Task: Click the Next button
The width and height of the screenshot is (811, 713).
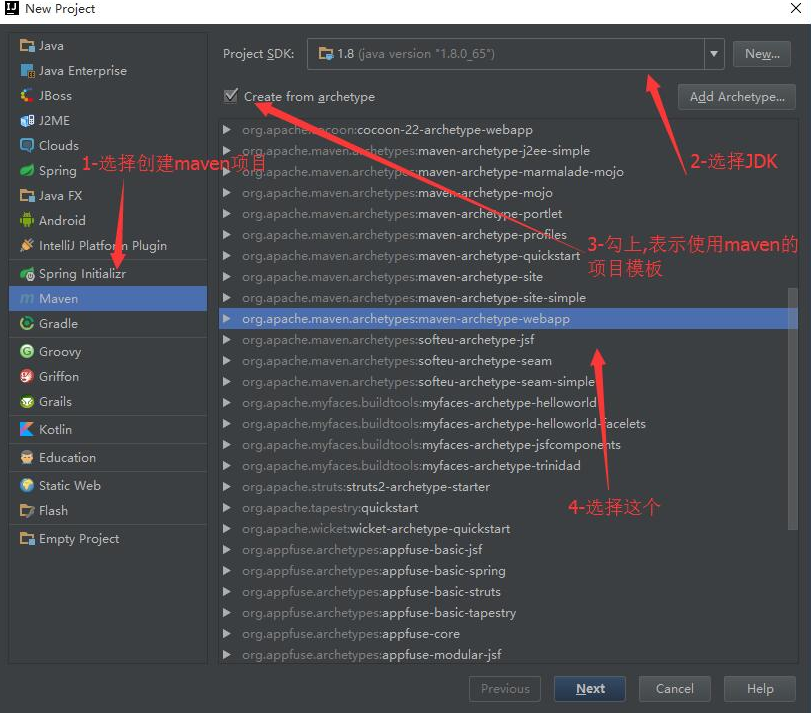Action: pyautogui.click(x=590, y=689)
